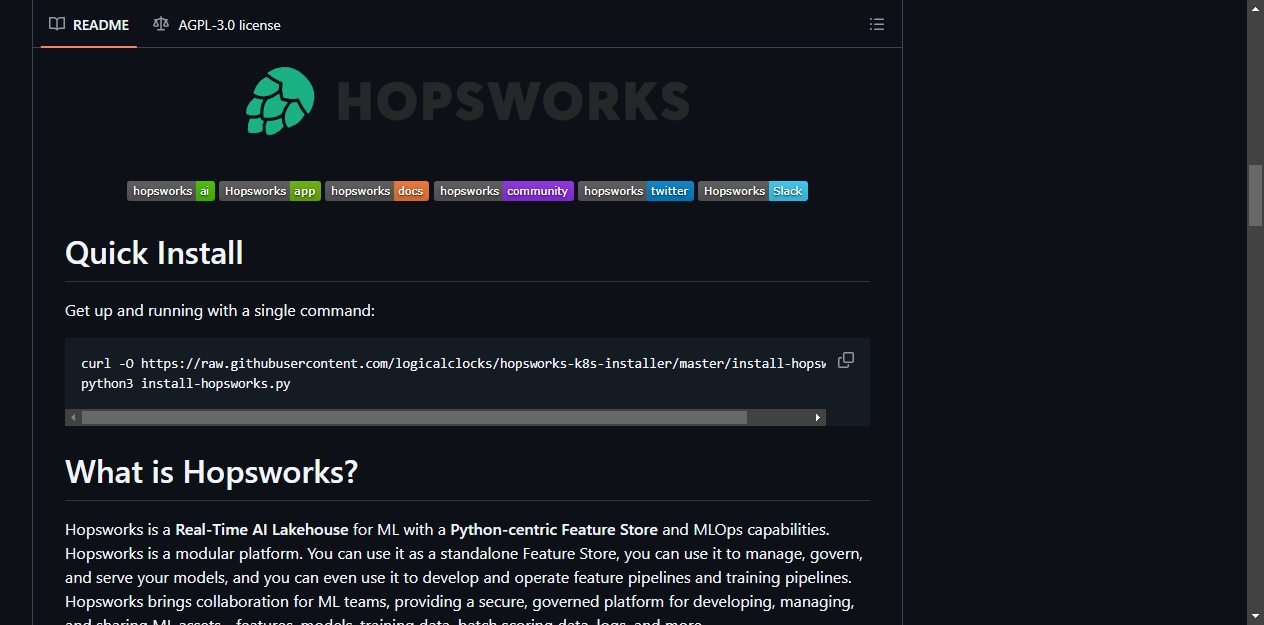The image size is (1264, 625).
Task: Click the book icon beside README
Action: (x=57, y=24)
